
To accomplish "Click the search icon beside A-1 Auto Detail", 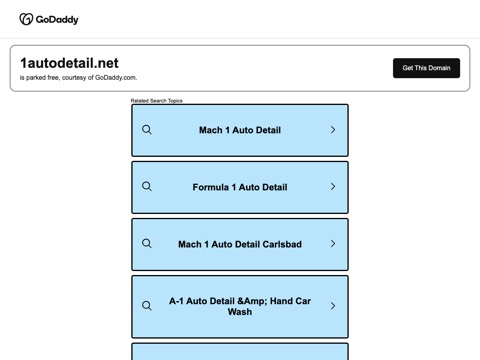I will coord(147,306).
